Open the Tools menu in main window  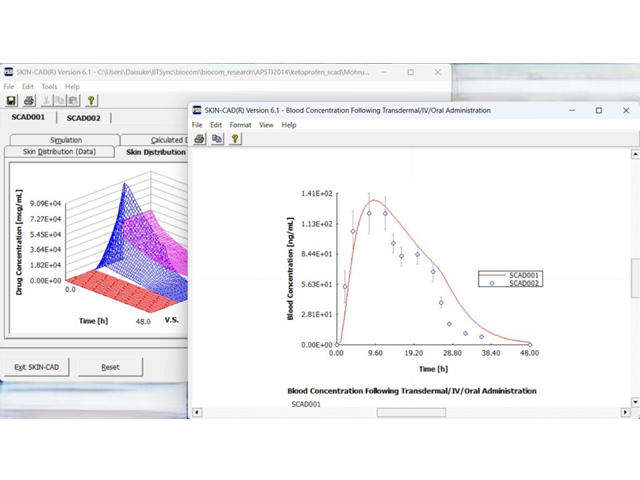pyautogui.click(x=49, y=87)
